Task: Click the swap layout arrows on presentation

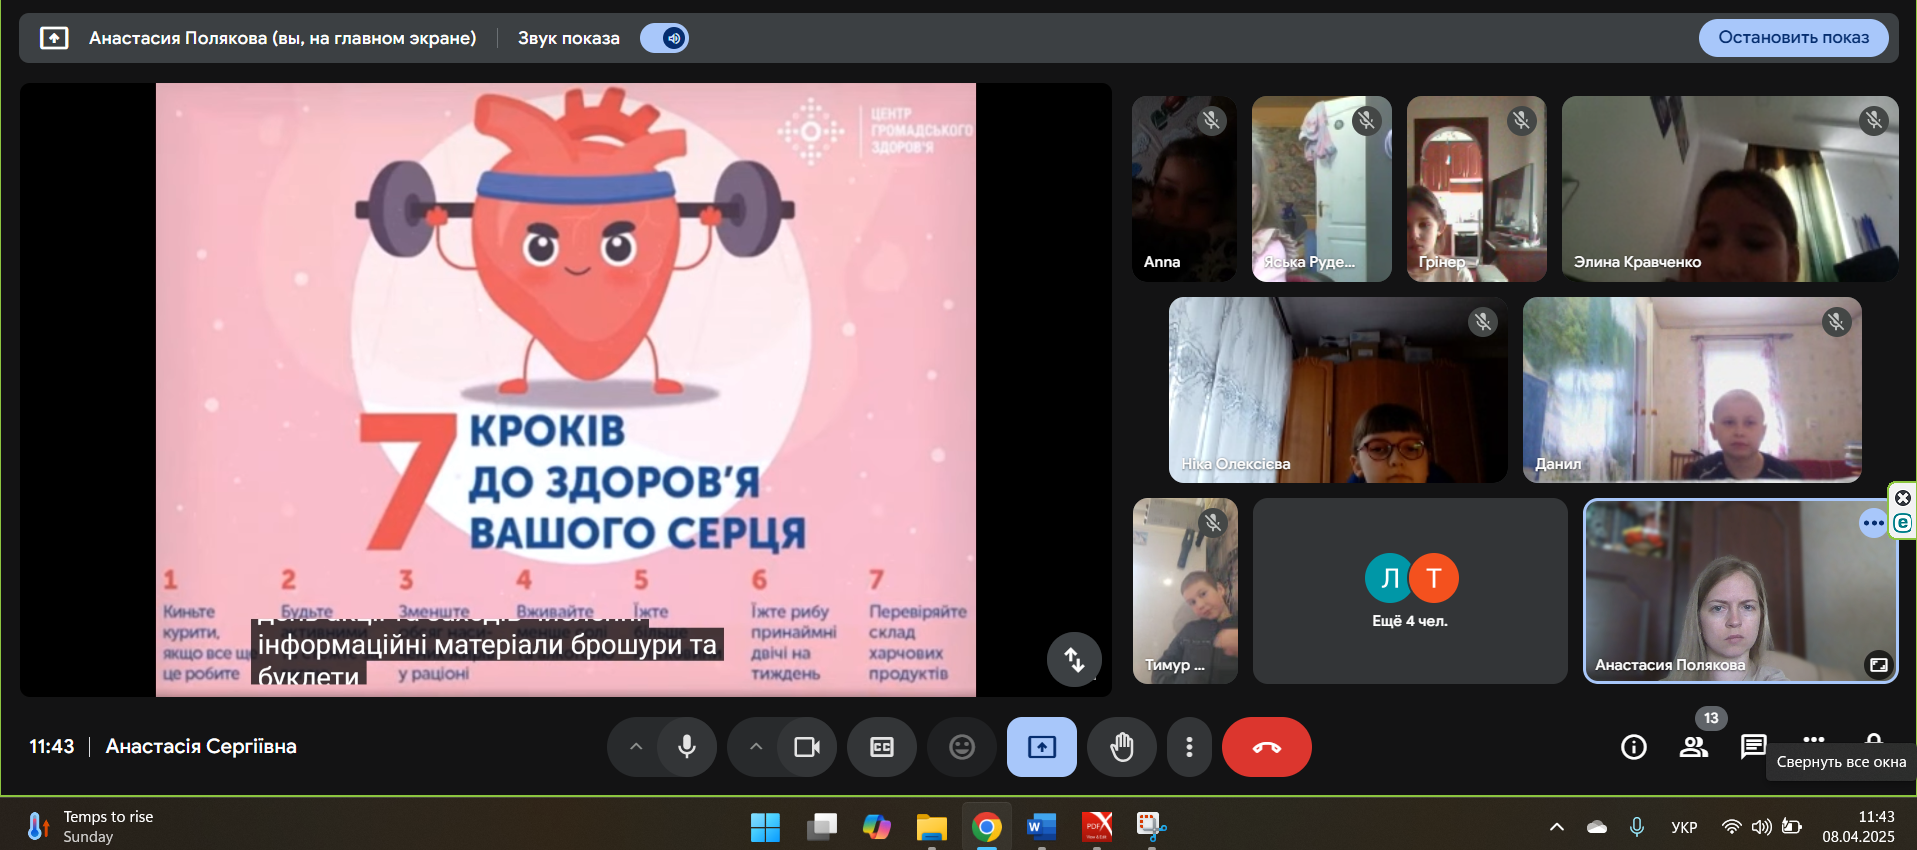Action: [1074, 660]
